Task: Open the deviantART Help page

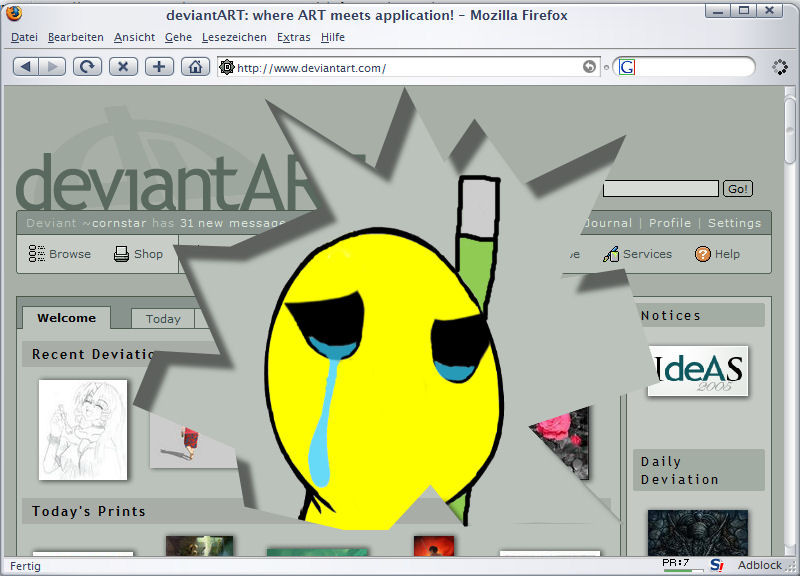Action: tap(717, 254)
